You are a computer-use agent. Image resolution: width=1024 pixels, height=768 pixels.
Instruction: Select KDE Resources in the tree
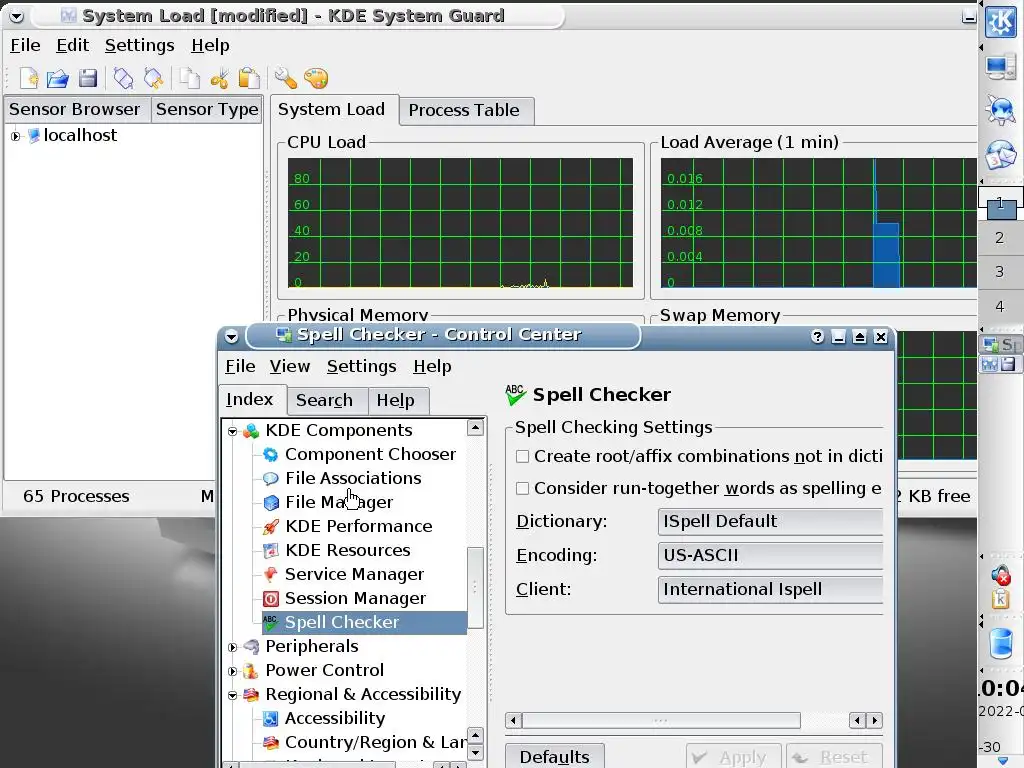click(x=347, y=550)
